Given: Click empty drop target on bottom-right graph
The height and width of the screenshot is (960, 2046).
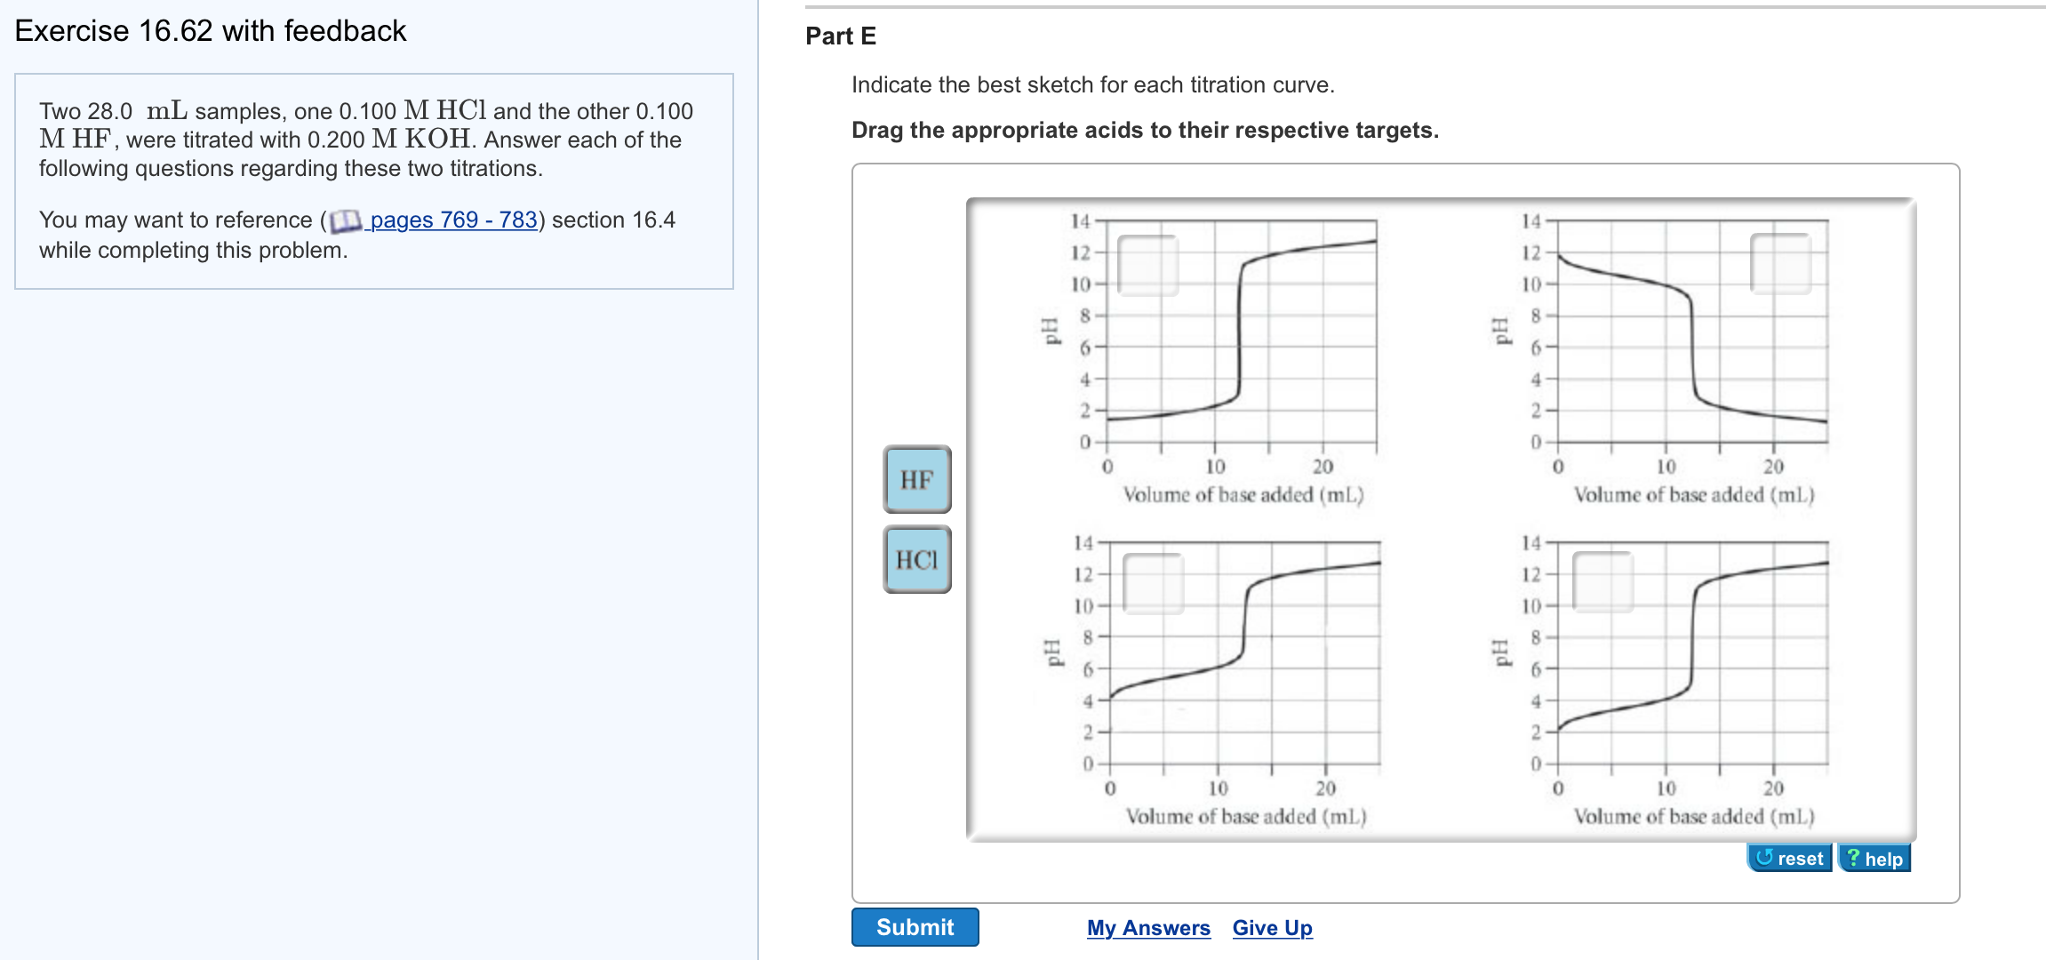Looking at the screenshot, I should click(1602, 581).
